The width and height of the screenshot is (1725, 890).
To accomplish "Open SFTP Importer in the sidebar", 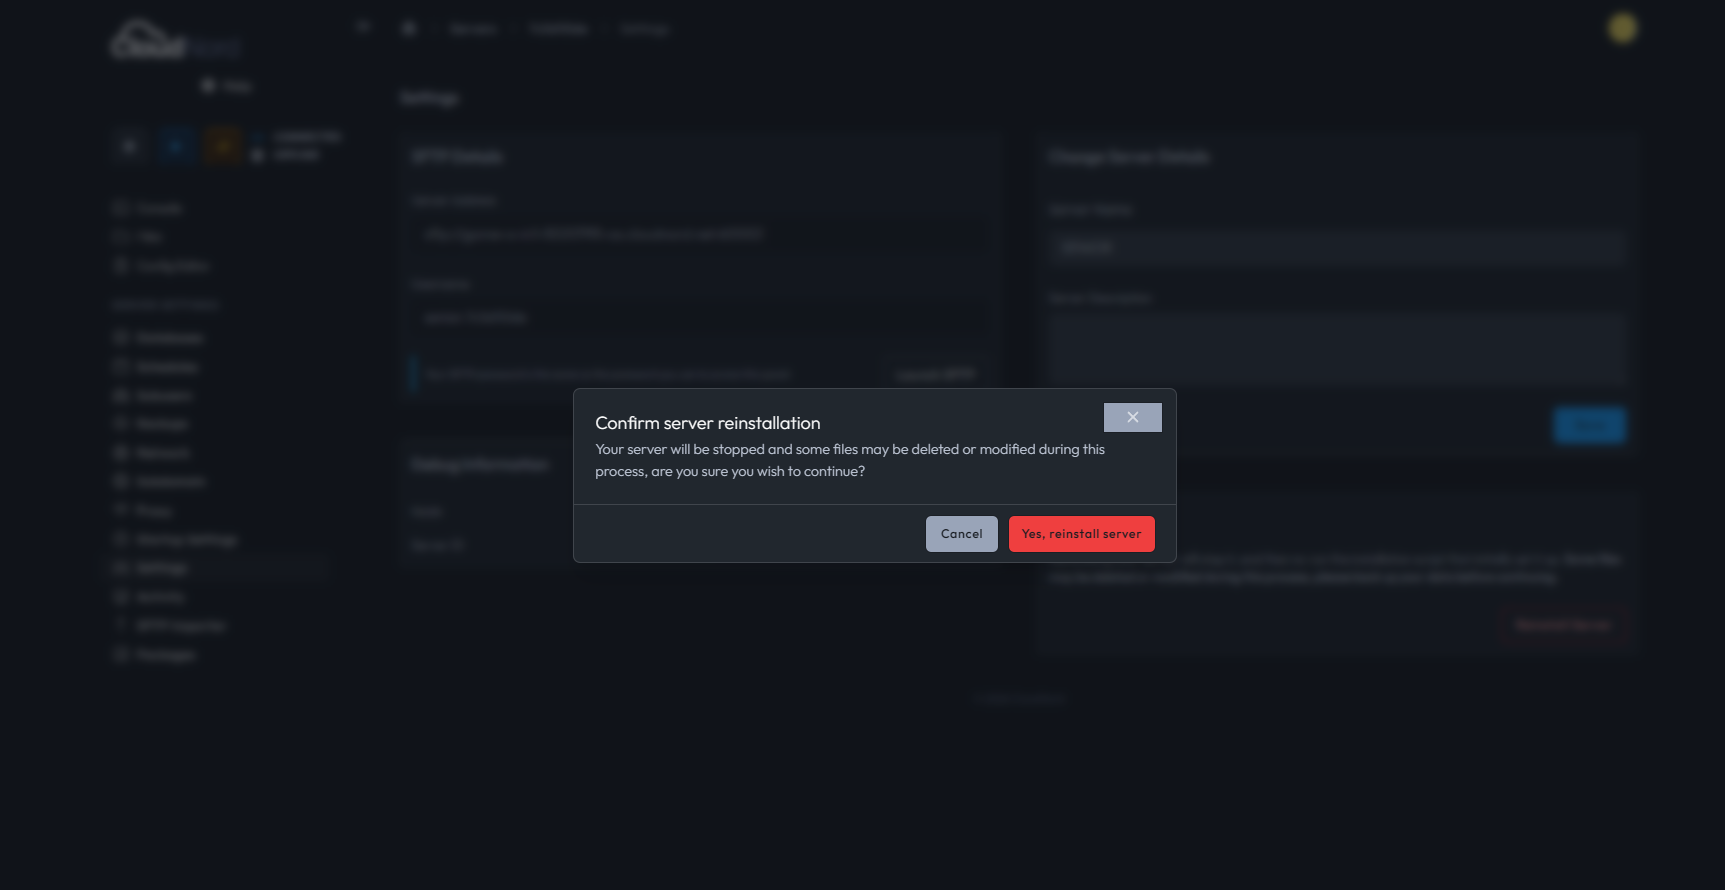I will tap(169, 626).
